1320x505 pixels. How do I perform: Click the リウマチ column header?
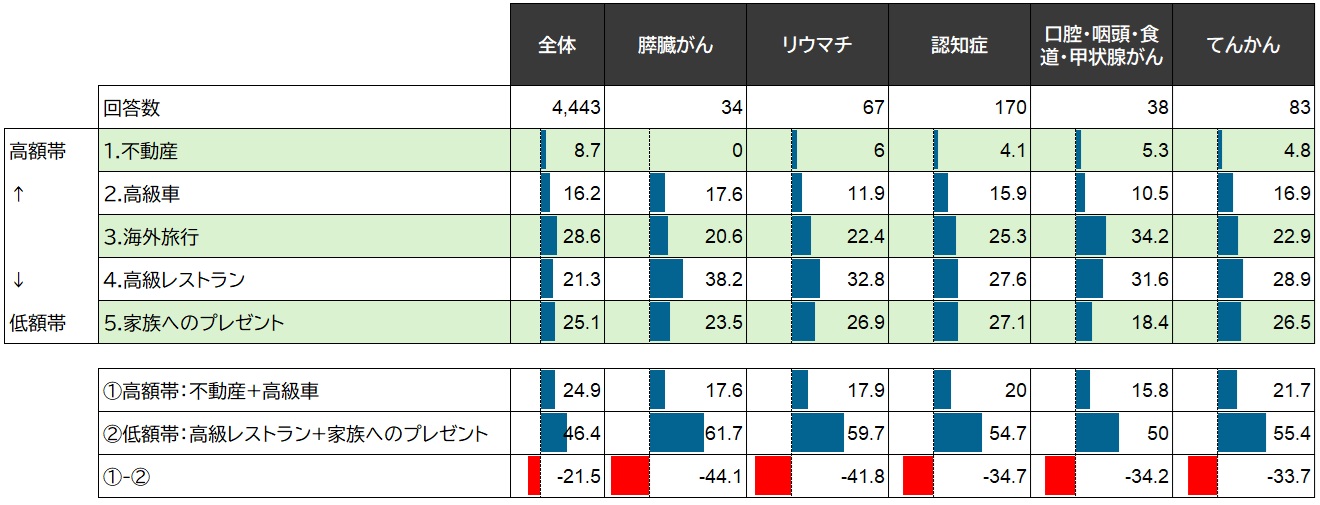(817, 45)
